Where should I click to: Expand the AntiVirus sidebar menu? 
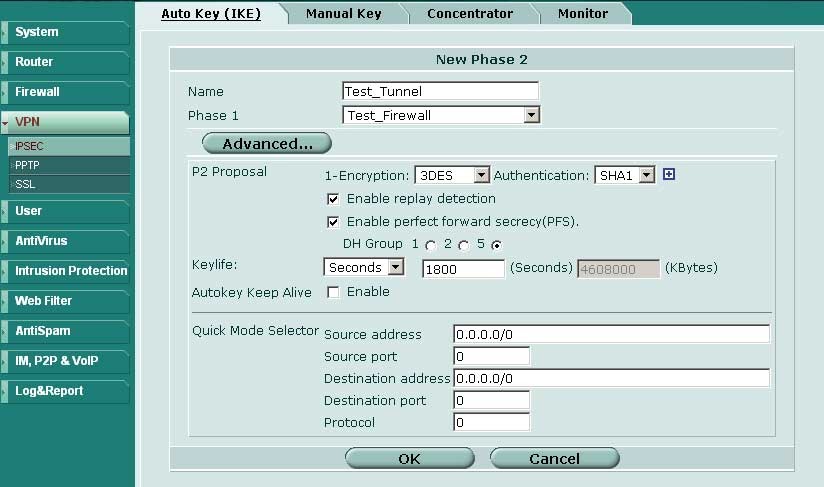[65, 241]
